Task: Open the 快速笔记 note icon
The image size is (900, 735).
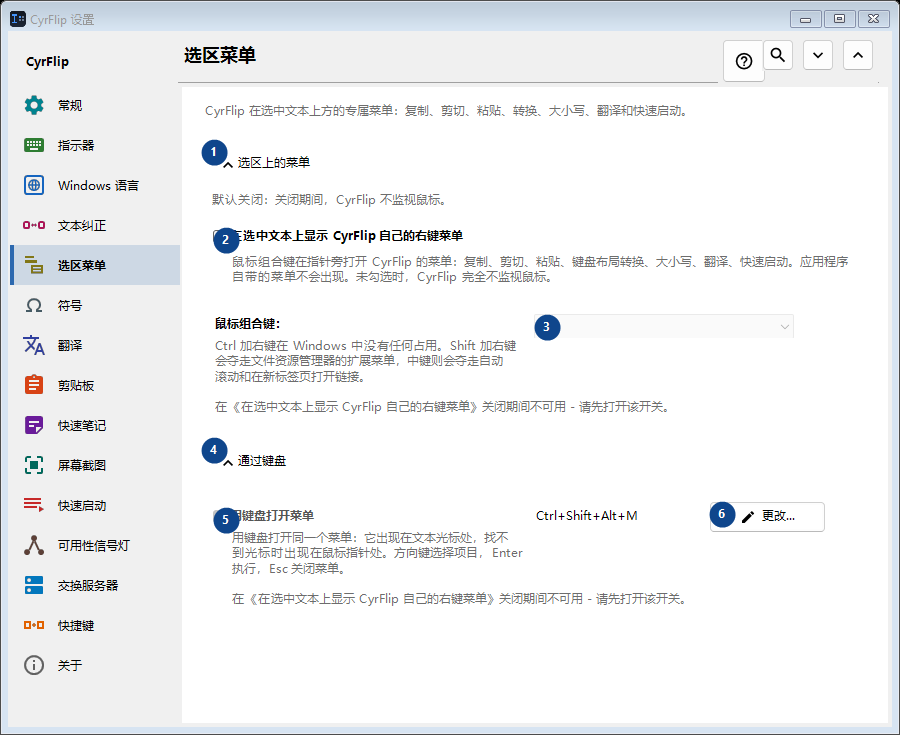Action: (x=34, y=425)
